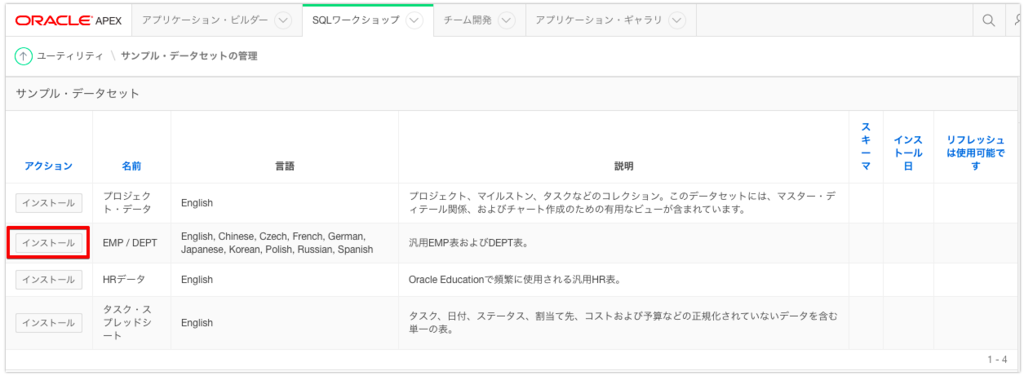
Task: Open the アプリケーション・ビルダー tab
Action: click(205, 20)
